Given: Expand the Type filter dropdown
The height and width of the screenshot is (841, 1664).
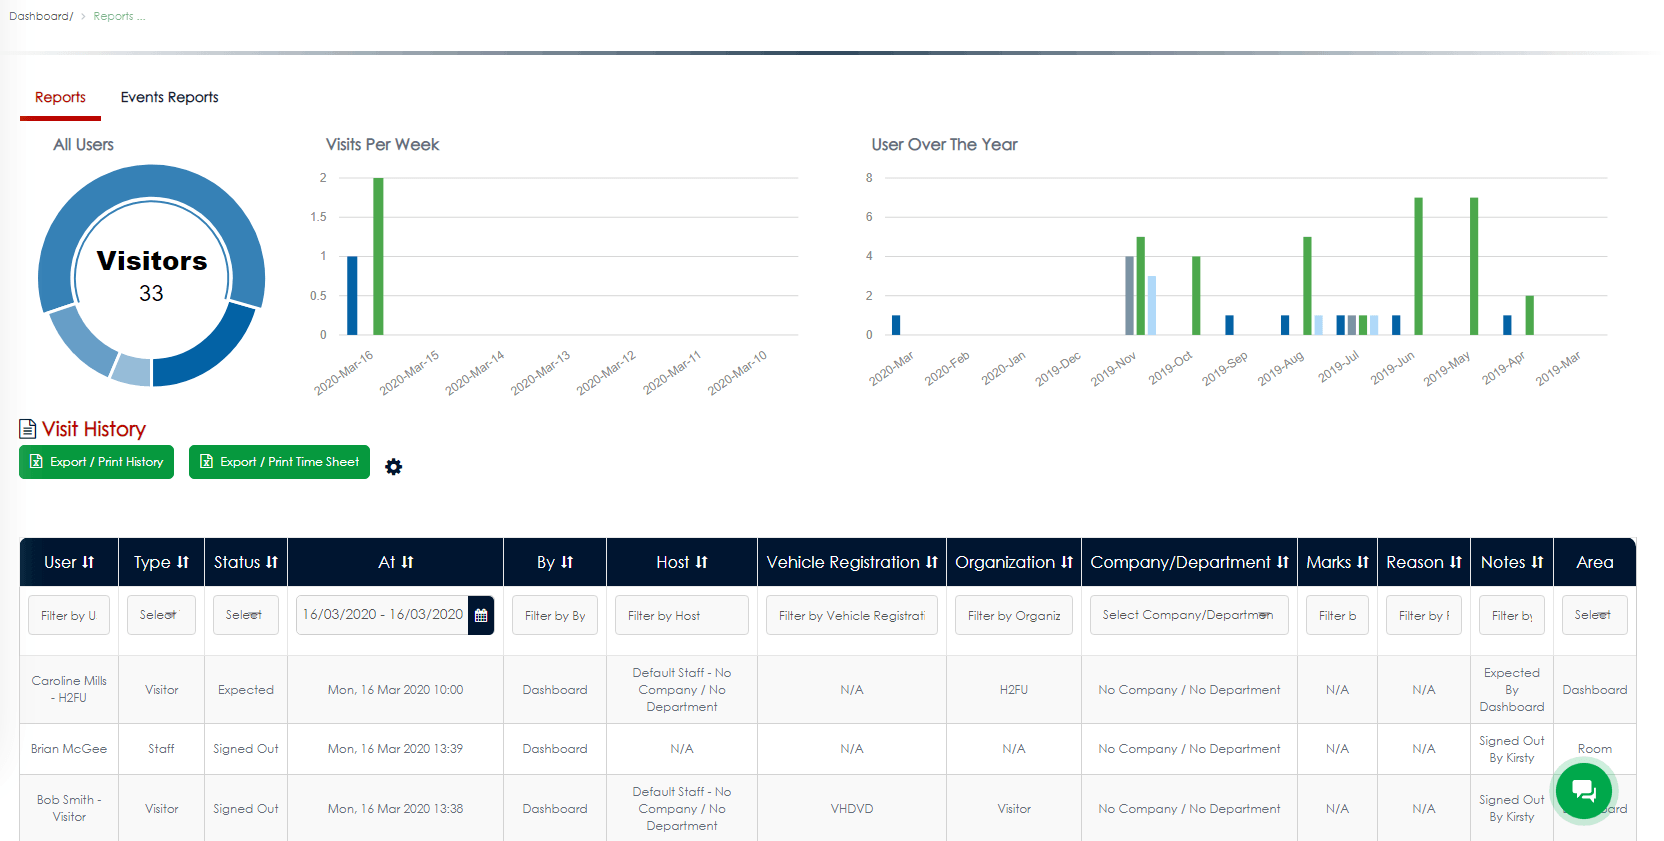Looking at the screenshot, I should tap(161, 615).
